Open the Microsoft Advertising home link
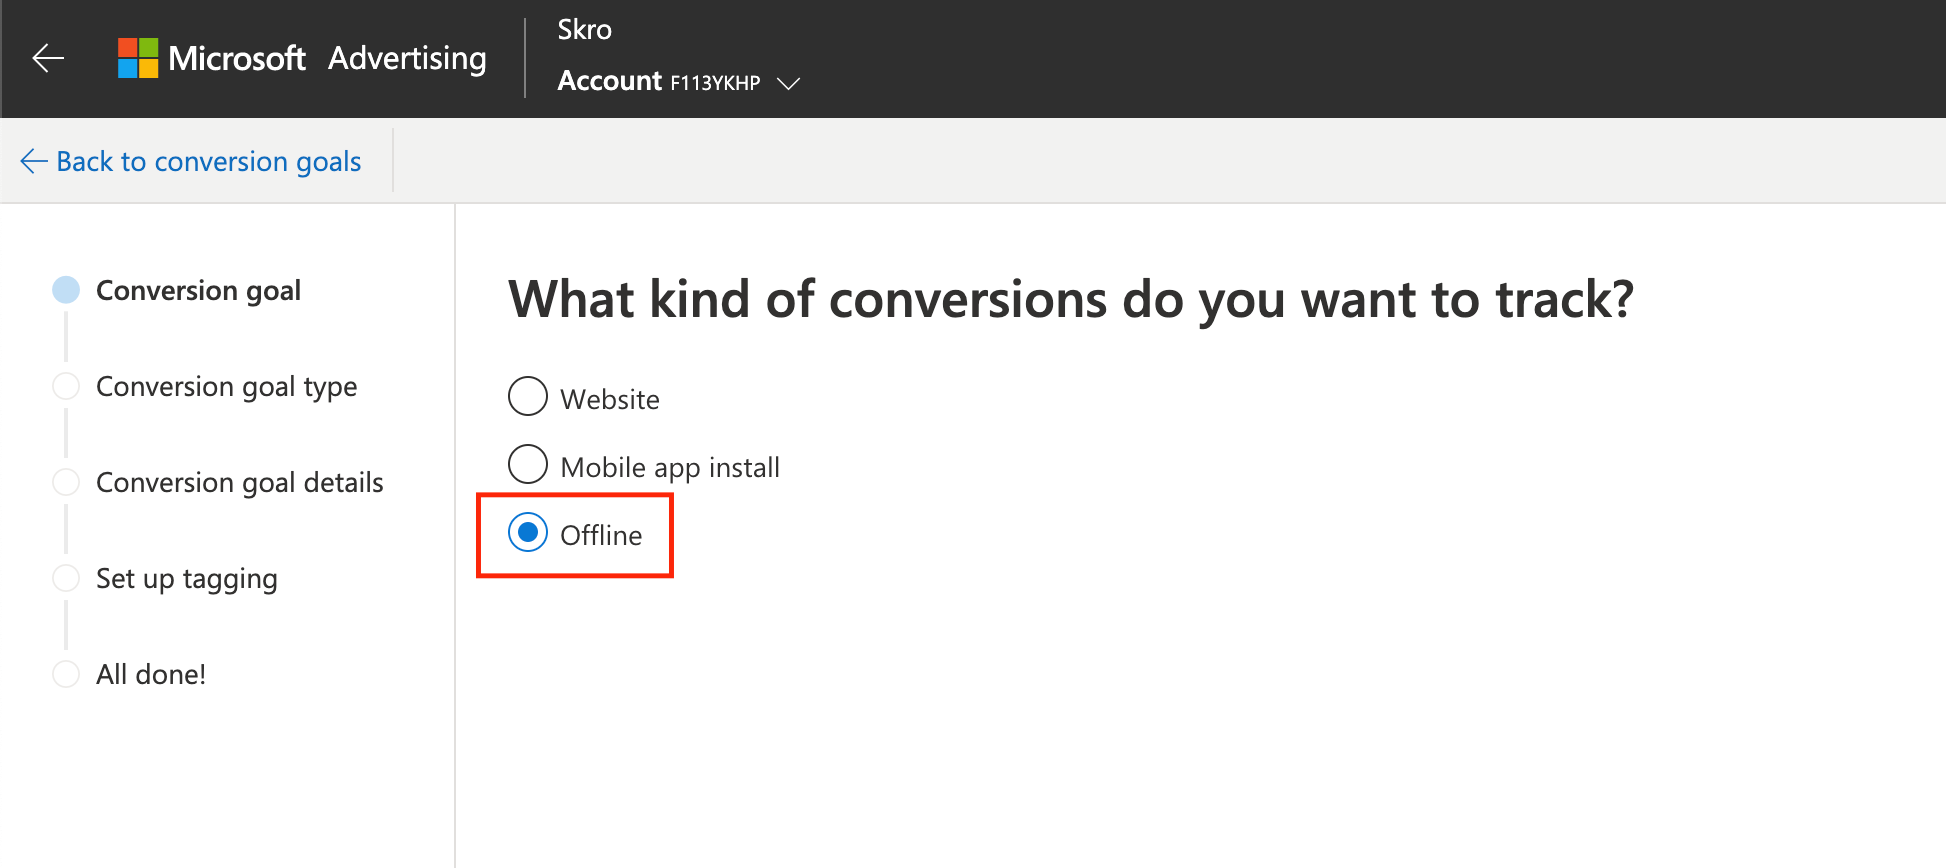The image size is (1946, 868). tap(302, 58)
